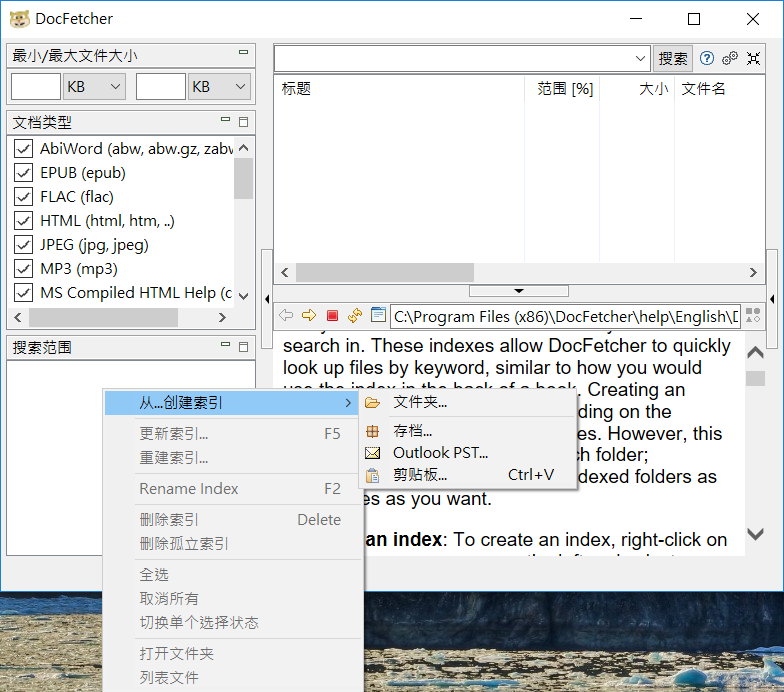Expand the maximum size KB dropdown

[219, 87]
